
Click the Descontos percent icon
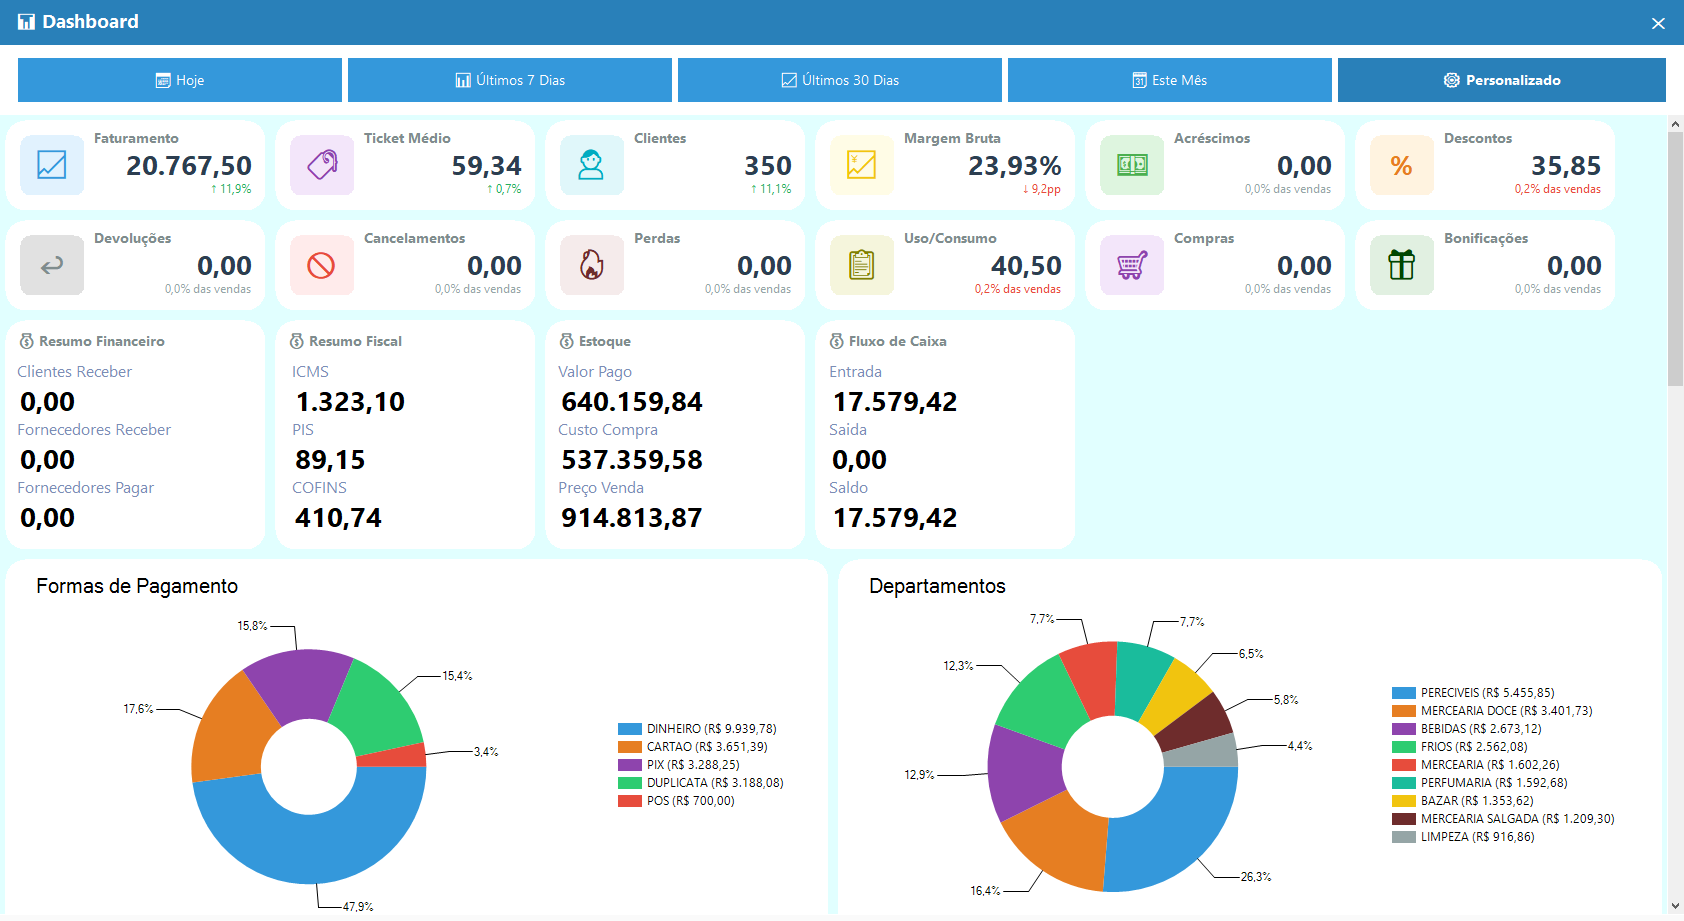(1402, 165)
